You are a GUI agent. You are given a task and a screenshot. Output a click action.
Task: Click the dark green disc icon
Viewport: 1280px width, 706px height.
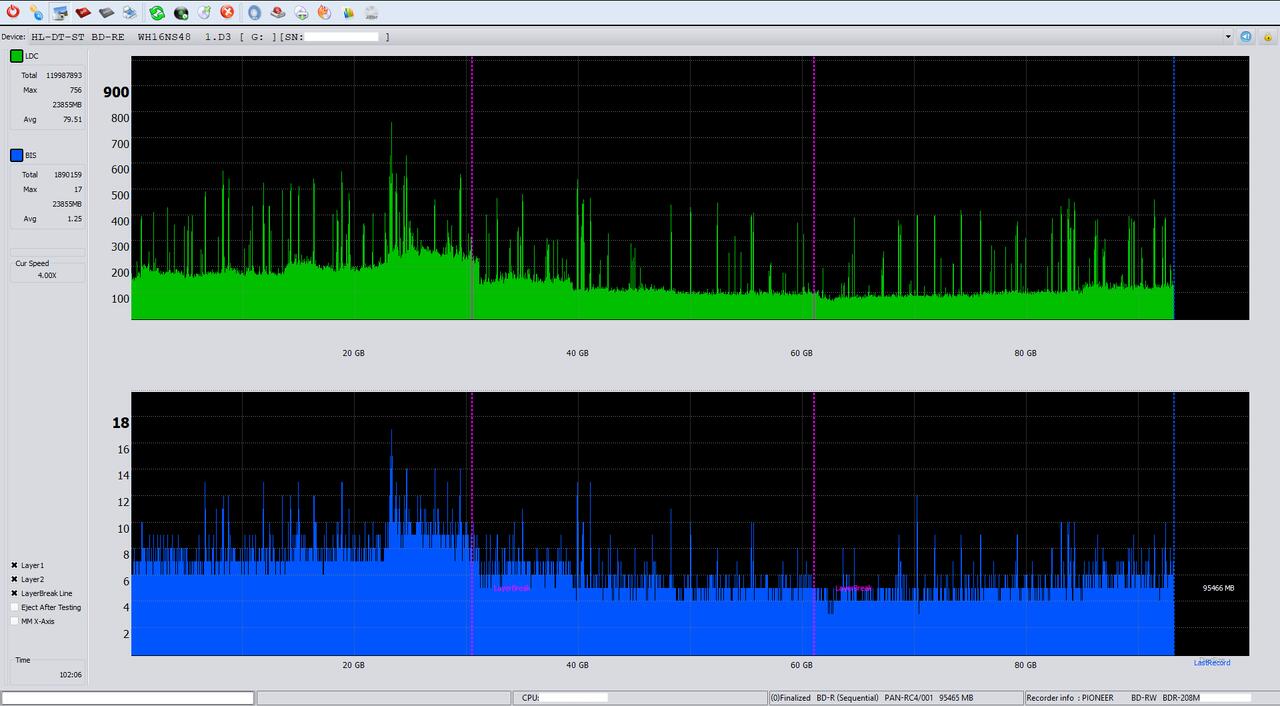click(x=181, y=12)
